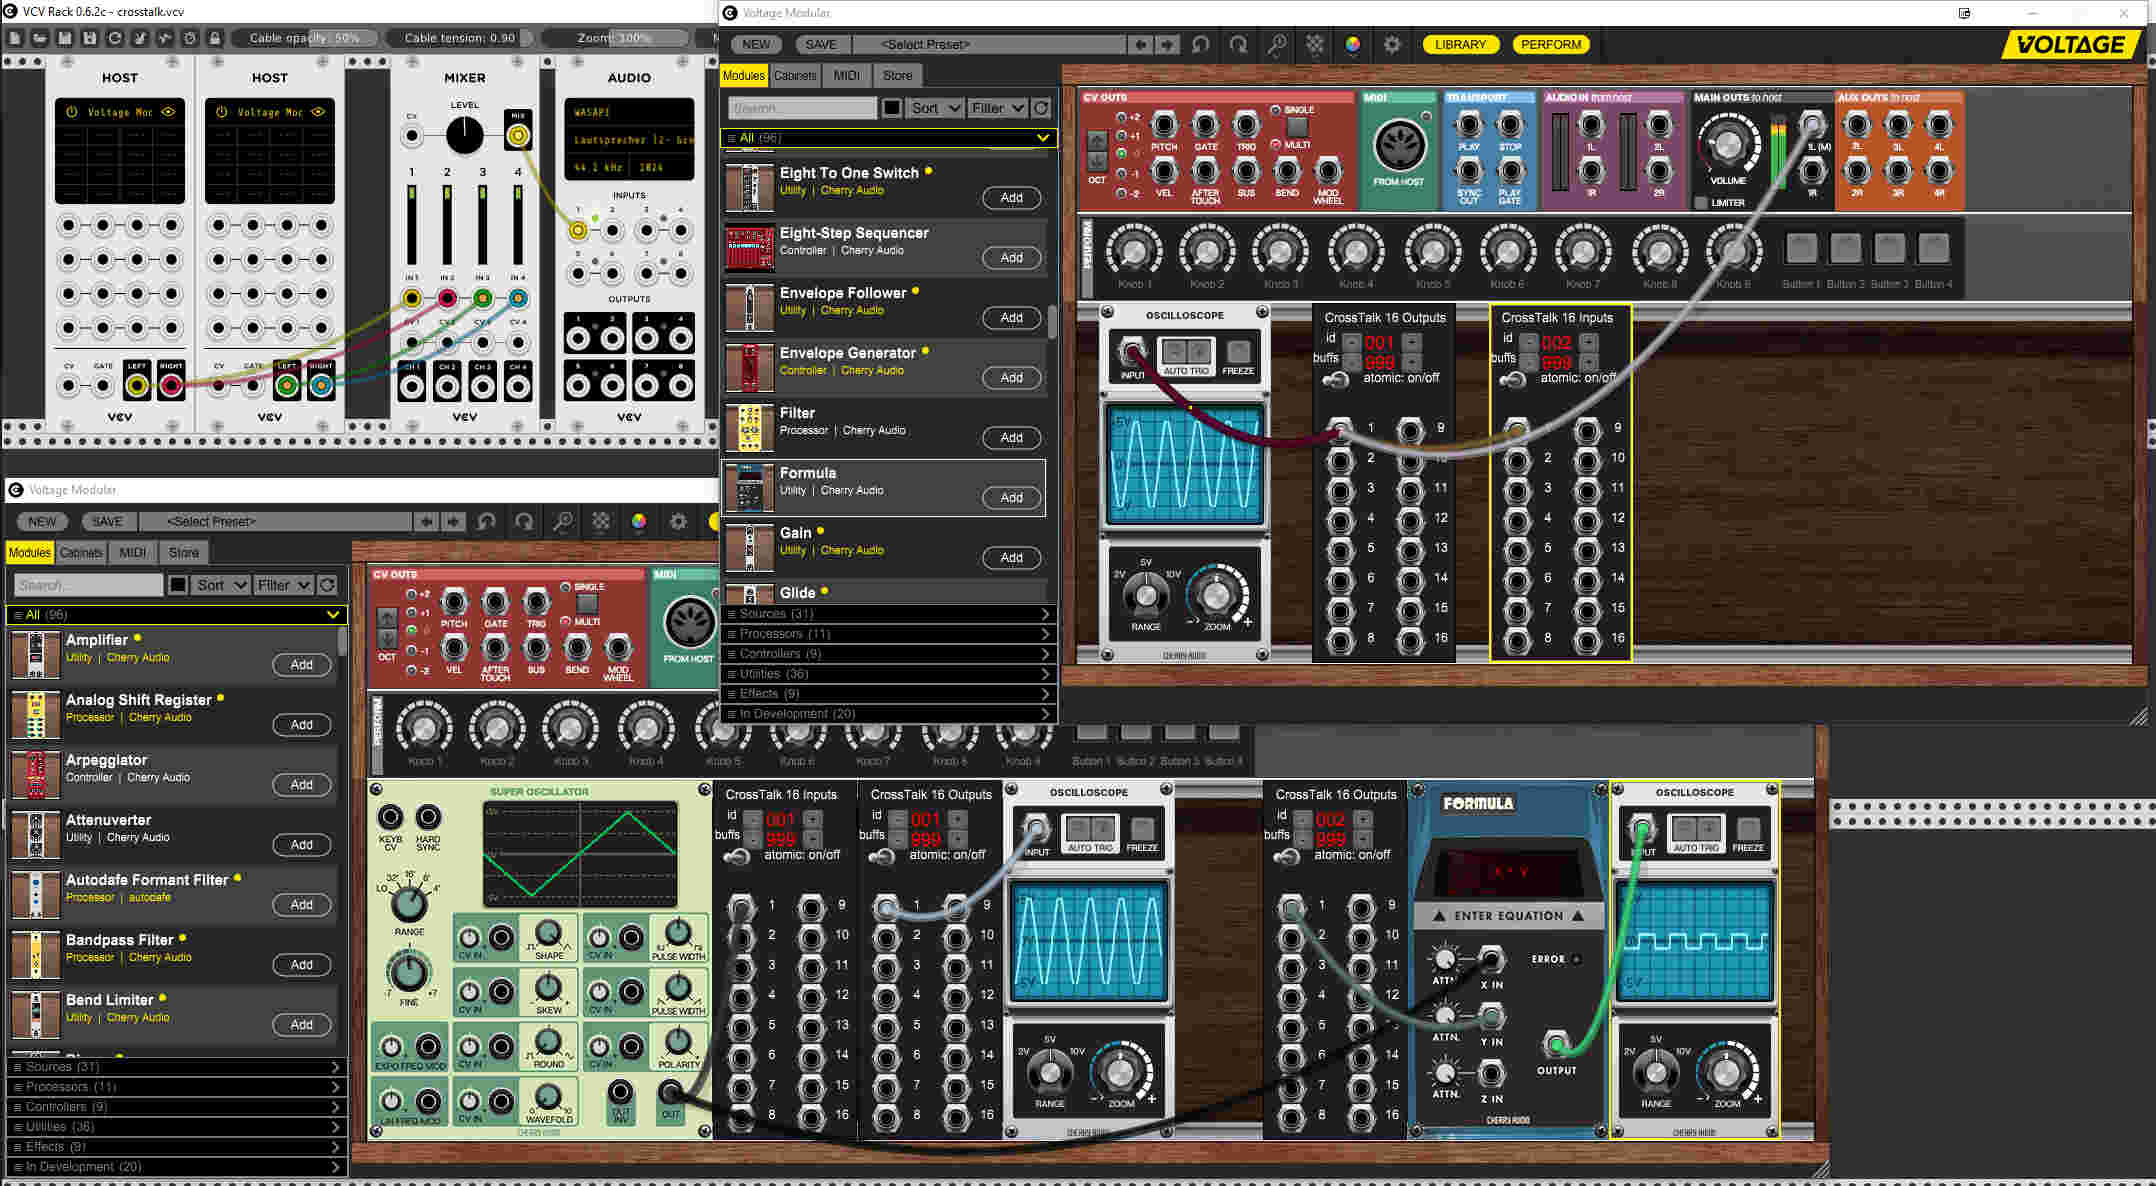Click NEW button in top Voltage Modular

pyautogui.click(x=757, y=44)
